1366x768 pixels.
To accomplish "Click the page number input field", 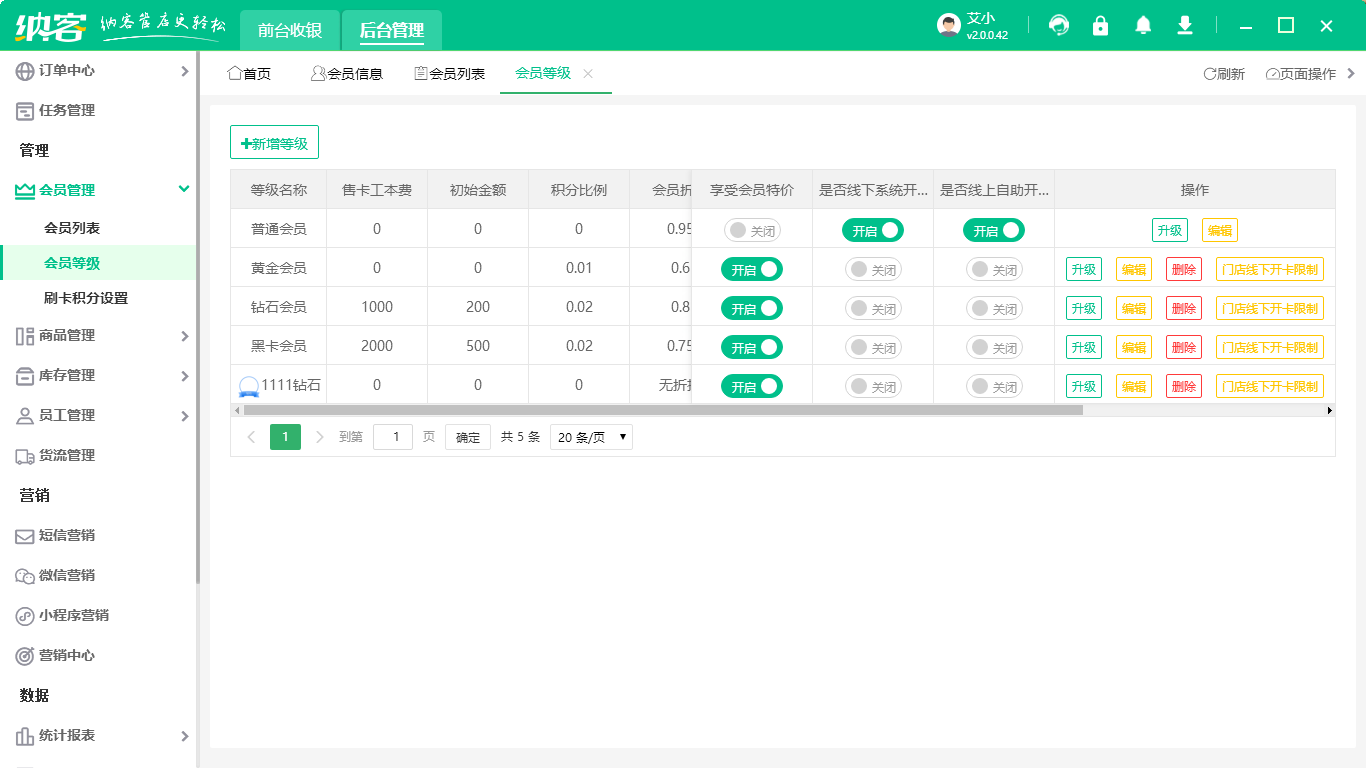I will [x=393, y=437].
